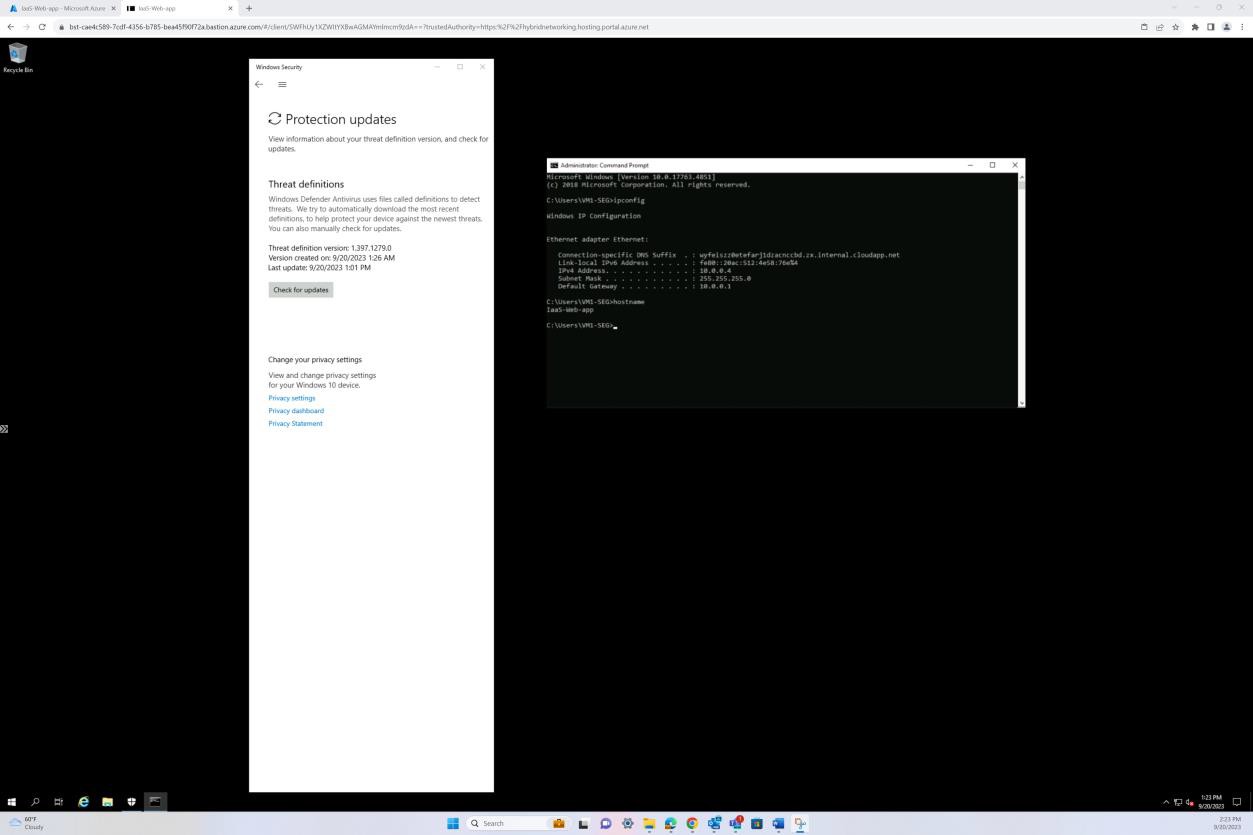
Task: Open Windows Security shield icon on remote taskbar
Action: (x=131, y=801)
